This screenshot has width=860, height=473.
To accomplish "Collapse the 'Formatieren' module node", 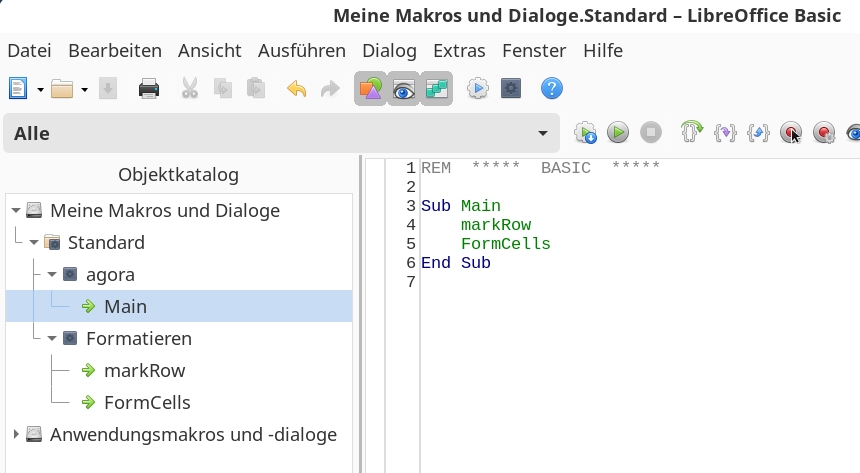I will coord(52,339).
